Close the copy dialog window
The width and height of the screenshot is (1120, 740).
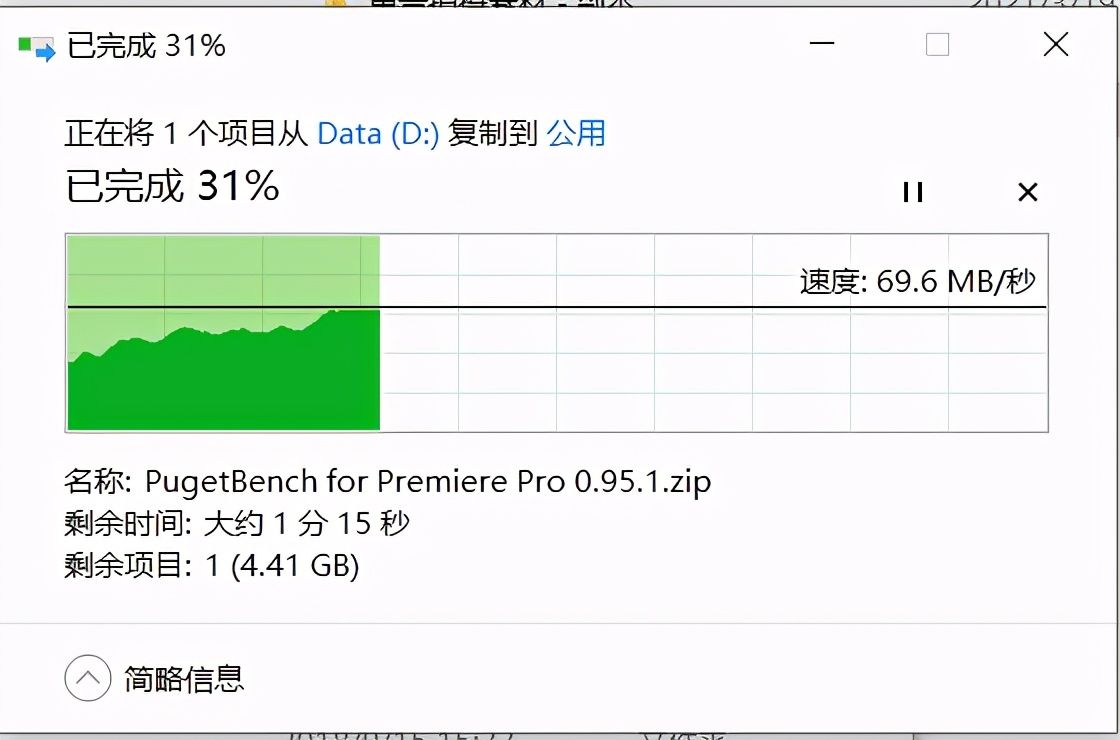[x=1056, y=45]
